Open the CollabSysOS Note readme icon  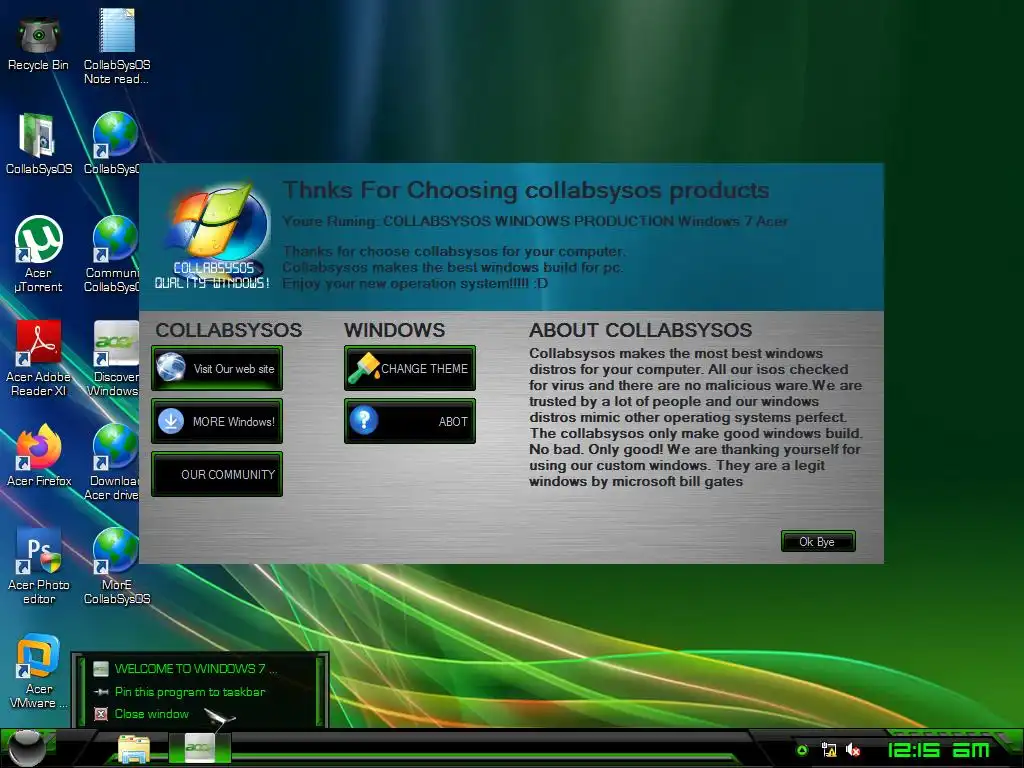click(x=117, y=47)
